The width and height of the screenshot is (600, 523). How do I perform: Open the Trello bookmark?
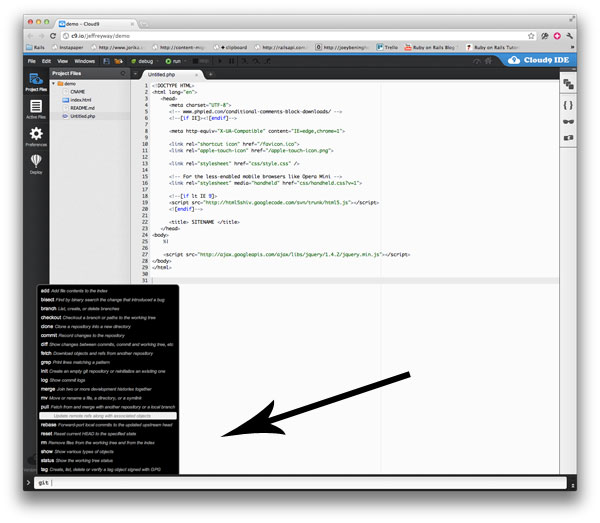coord(387,47)
